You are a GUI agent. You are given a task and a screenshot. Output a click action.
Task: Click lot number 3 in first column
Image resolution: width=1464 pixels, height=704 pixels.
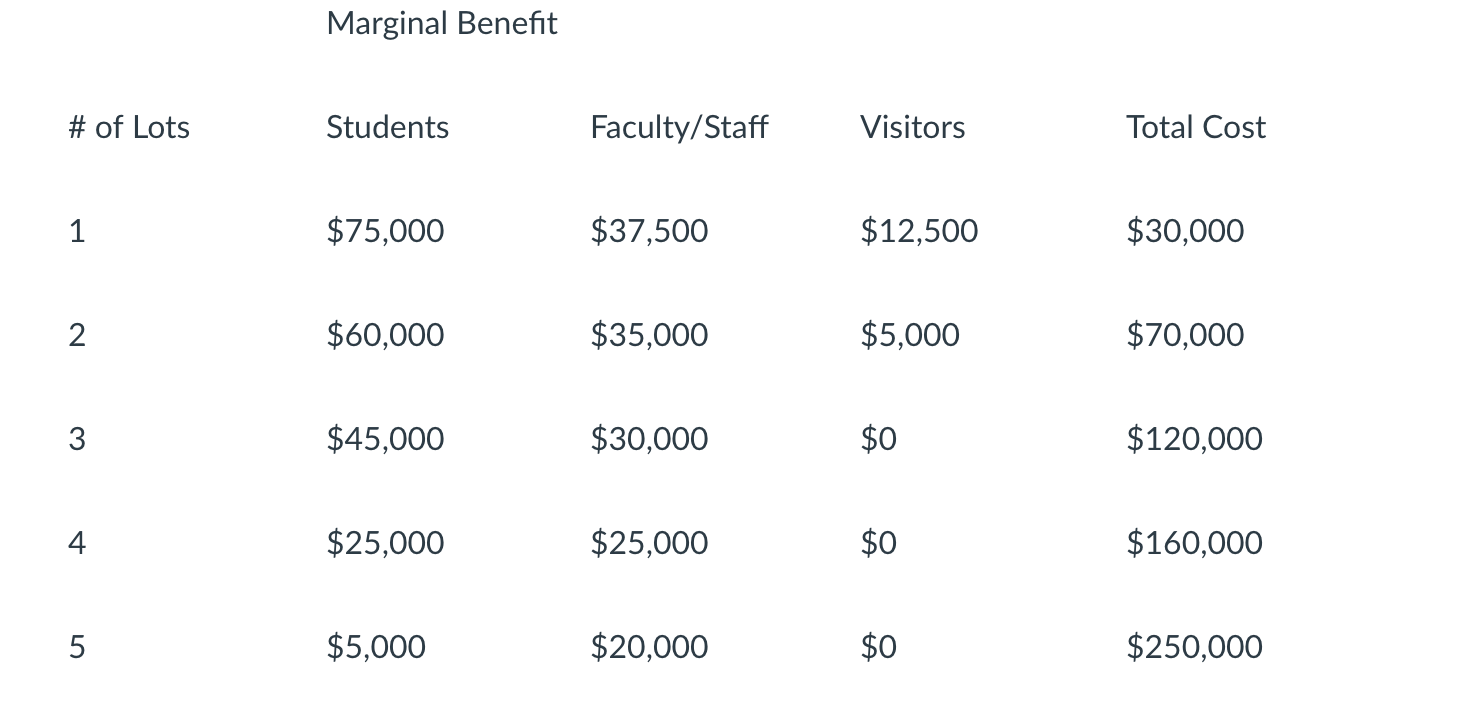[77, 439]
